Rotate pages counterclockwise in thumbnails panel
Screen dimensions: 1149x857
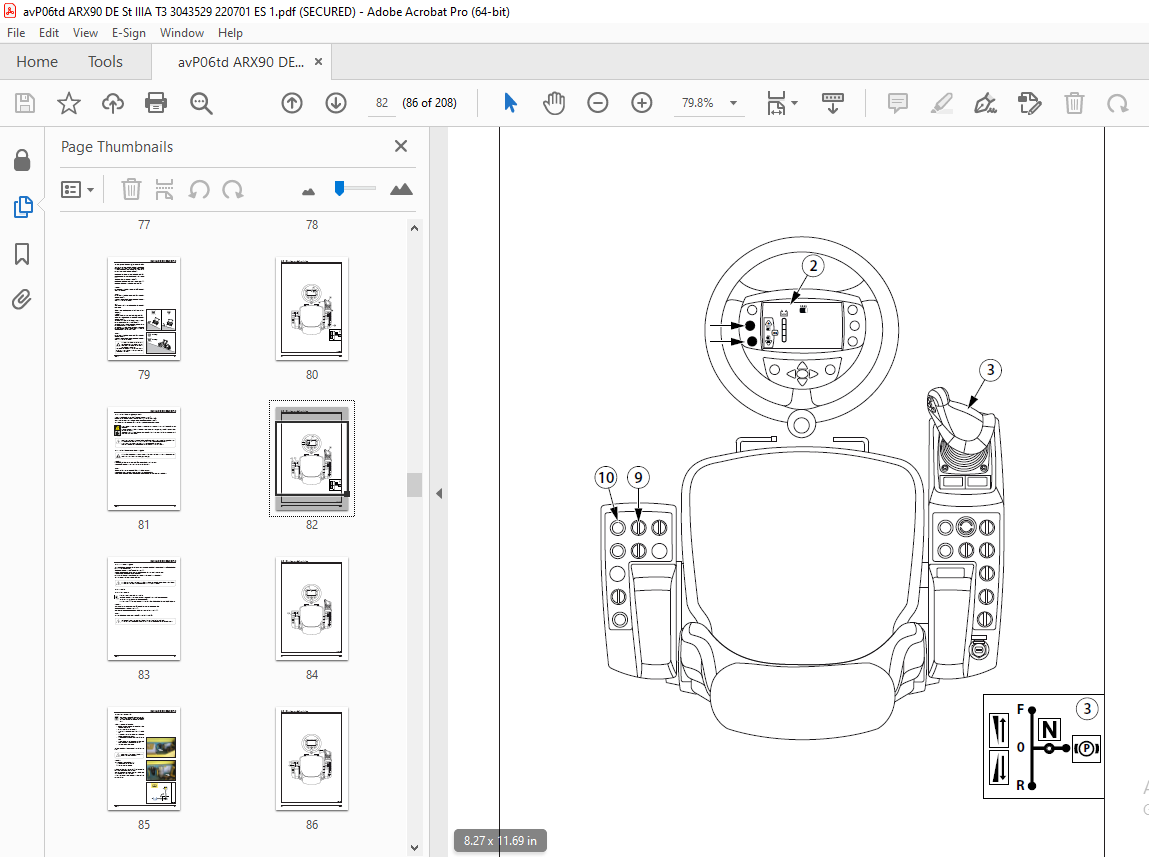click(199, 190)
